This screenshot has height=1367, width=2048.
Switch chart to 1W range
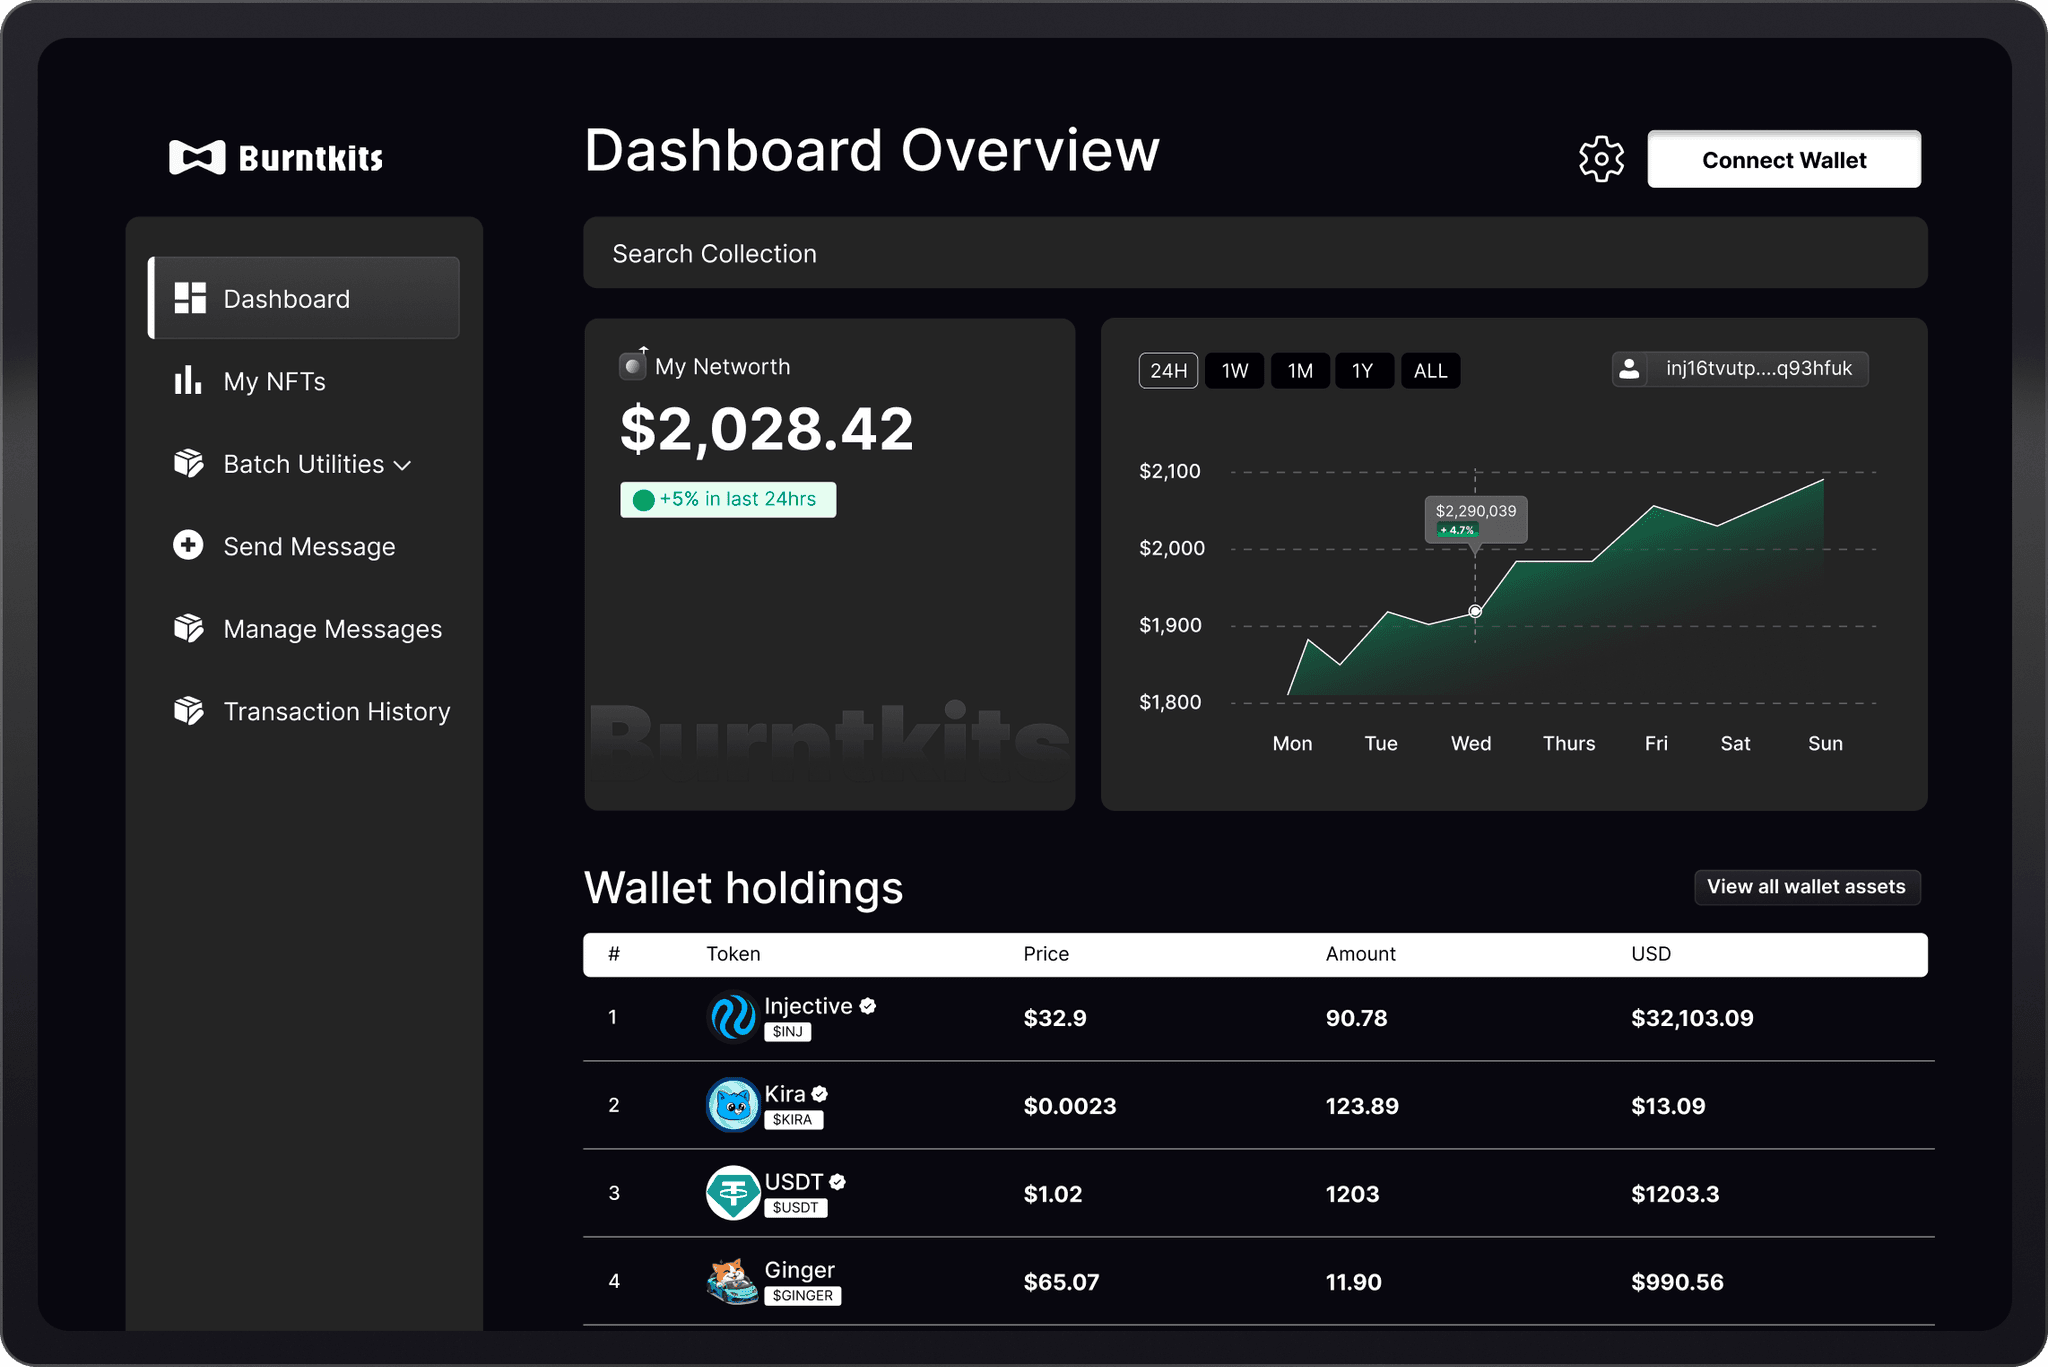coord(1235,371)
